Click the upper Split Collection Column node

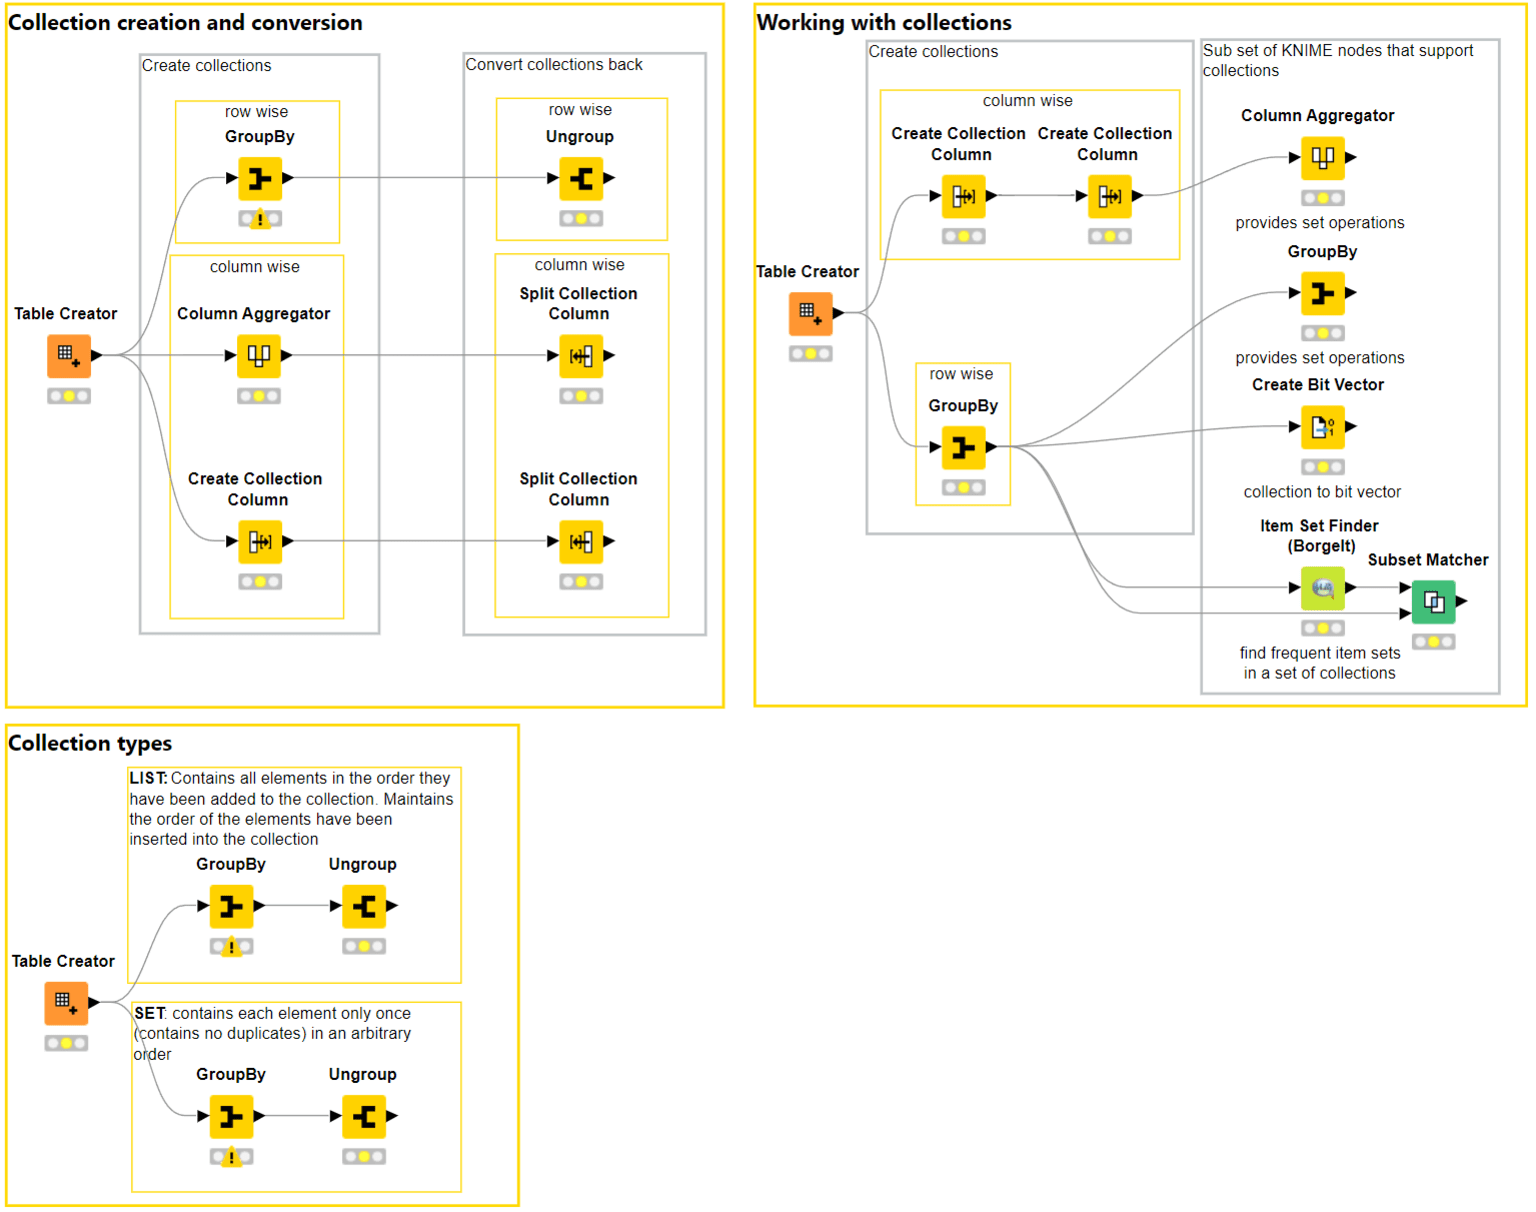pyautogui.click(x=581, y=355)
